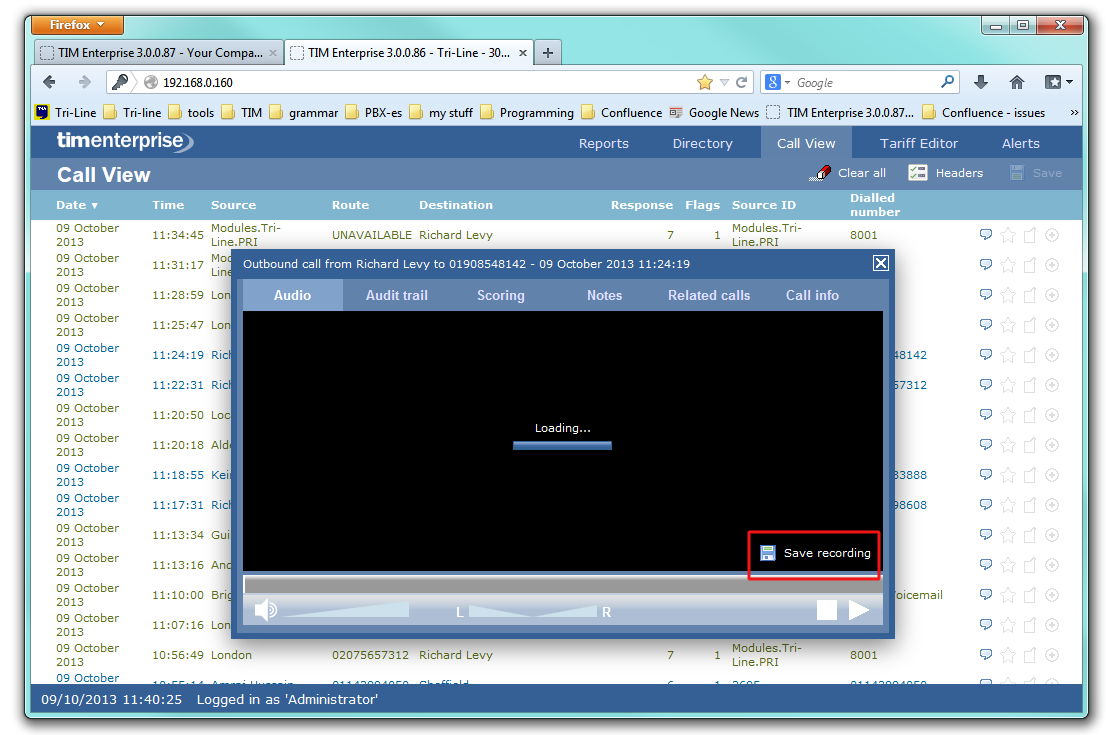1109x735 pixels.
Task: Open the Firefox downloads arrow
Action: tap(980, 83)
